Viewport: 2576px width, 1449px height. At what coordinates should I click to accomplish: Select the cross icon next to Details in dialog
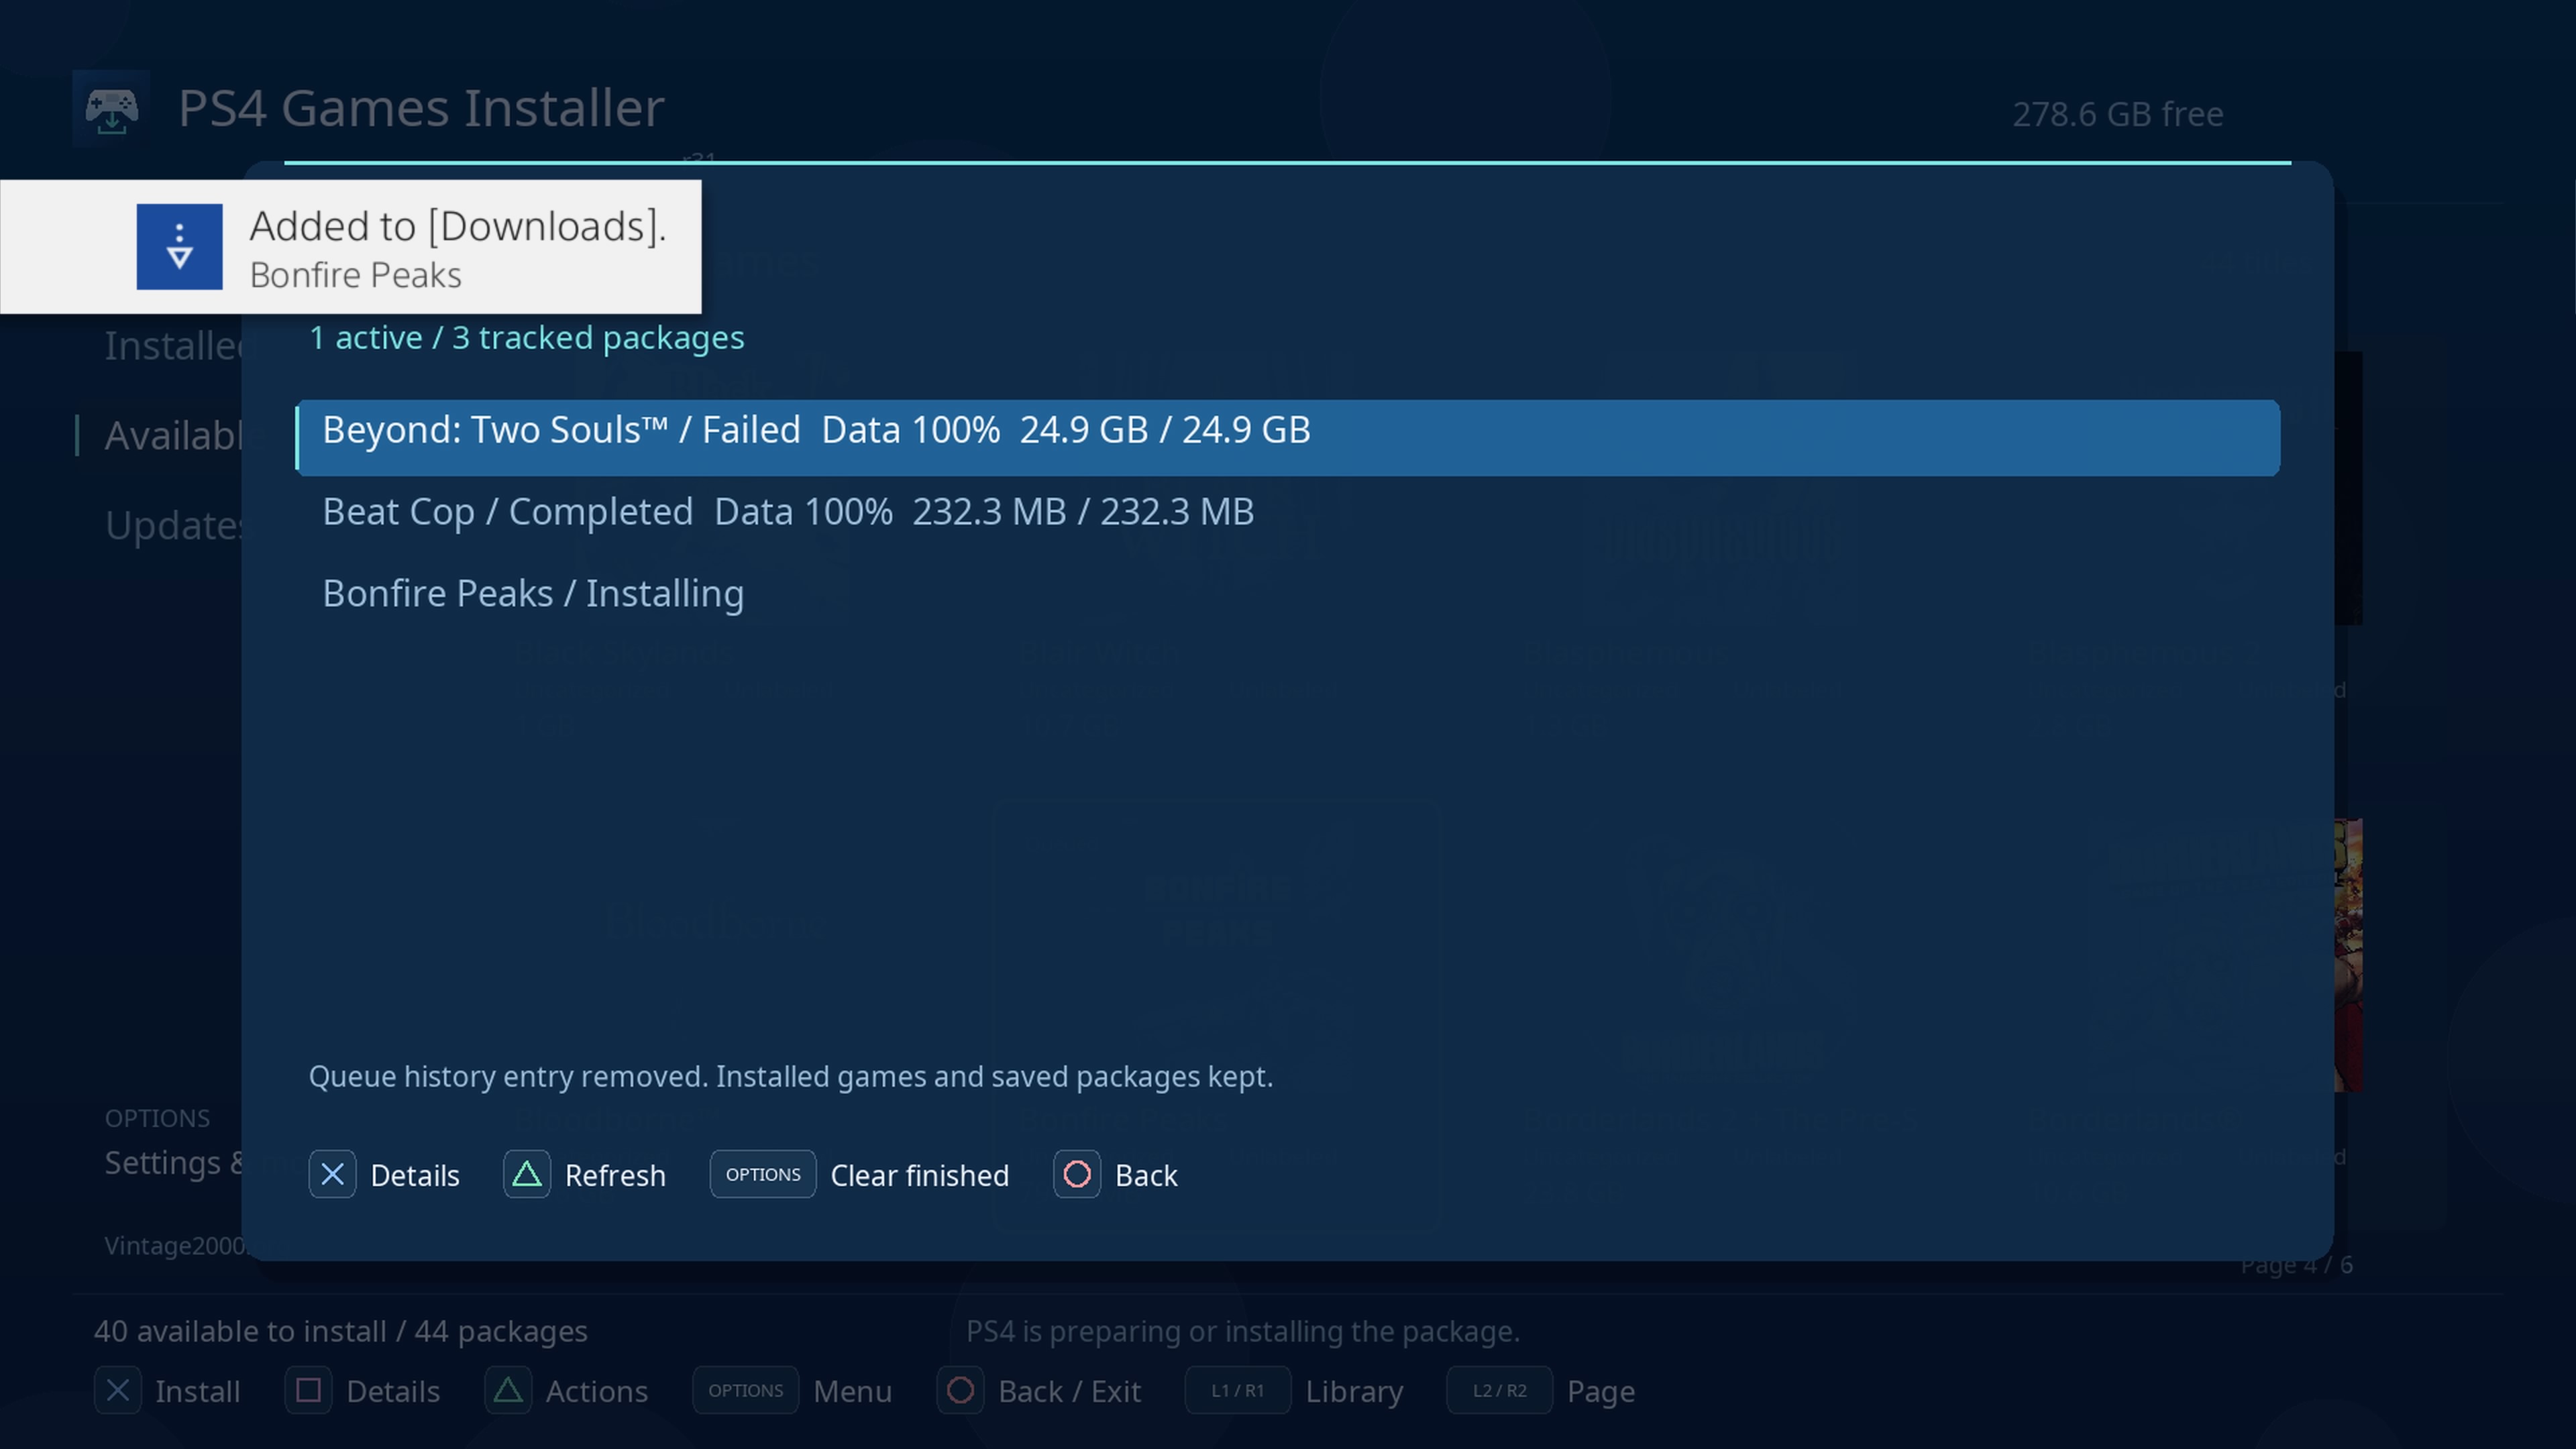[332, 1175]
